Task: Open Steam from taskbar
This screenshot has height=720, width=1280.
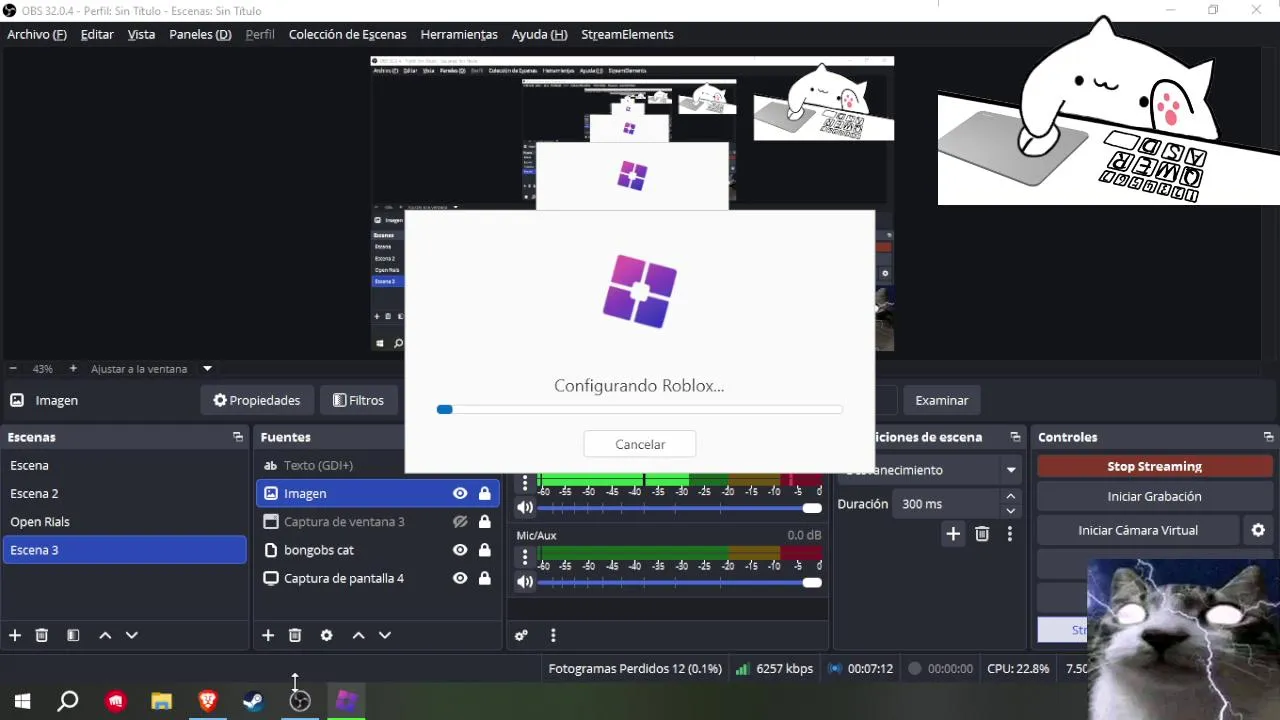Action: (x=254, y=701)
